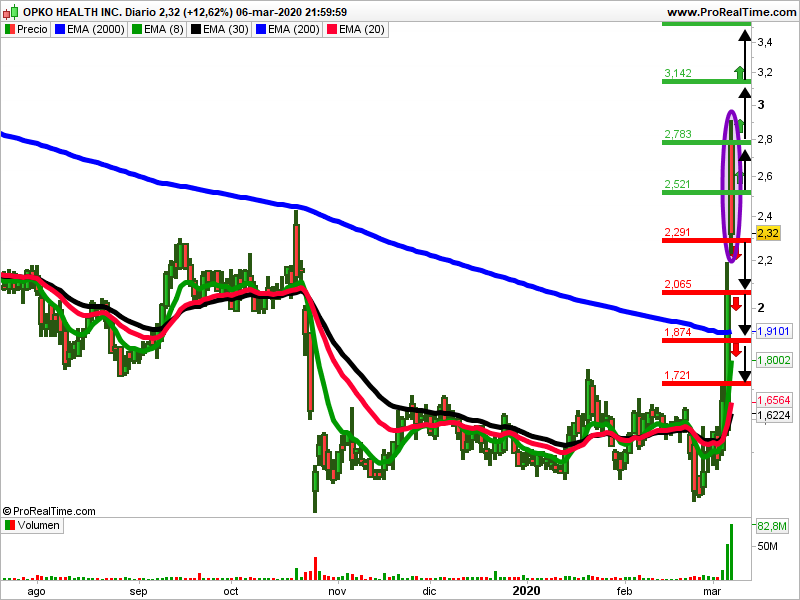
Task: Click the ProRealTime.com copyright text
Action: click(49, 511)
